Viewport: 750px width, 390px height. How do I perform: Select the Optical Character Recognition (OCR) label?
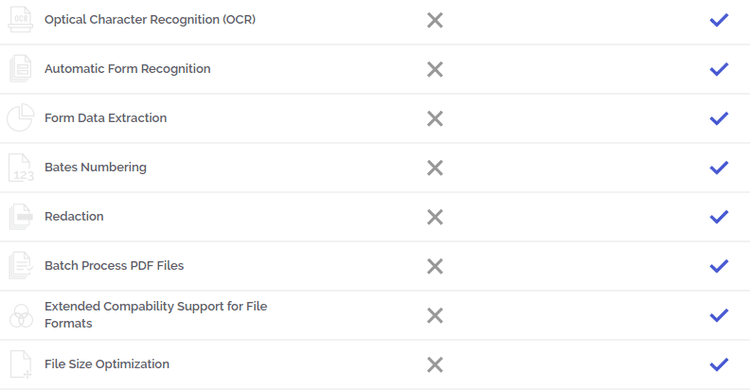150,20
